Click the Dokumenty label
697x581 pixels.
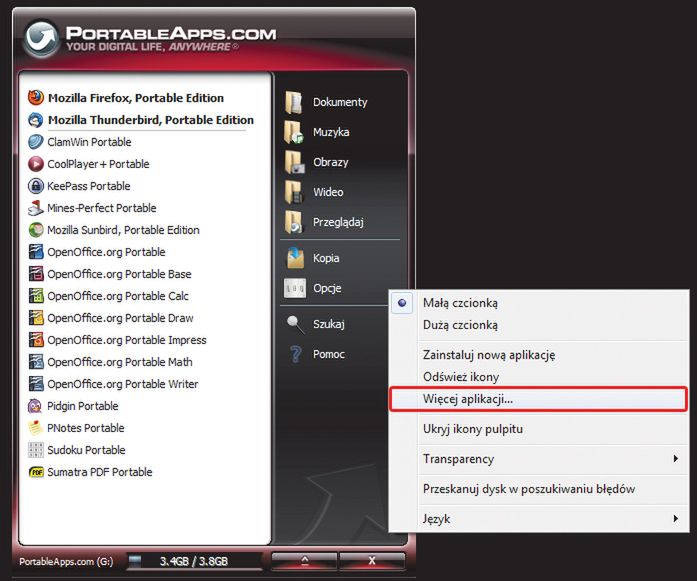pyautogui.click(x=340, y=102)
